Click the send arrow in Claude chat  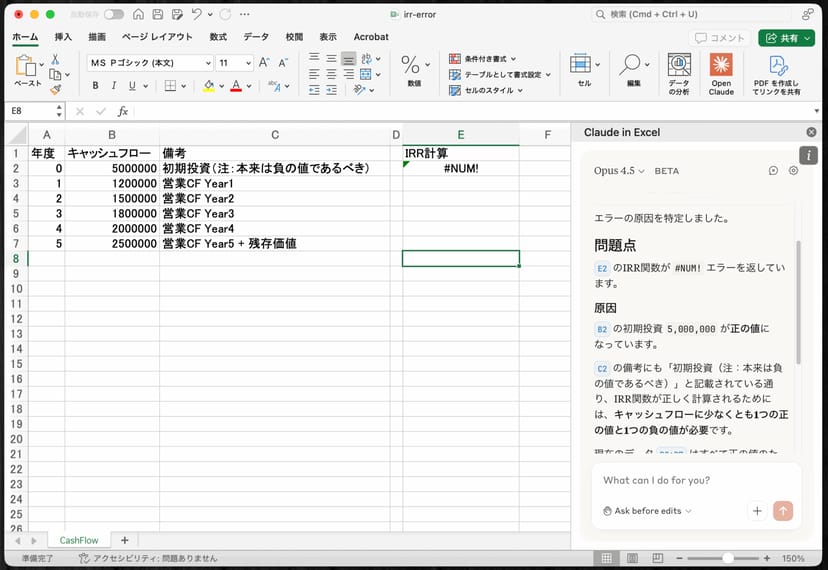783,511
